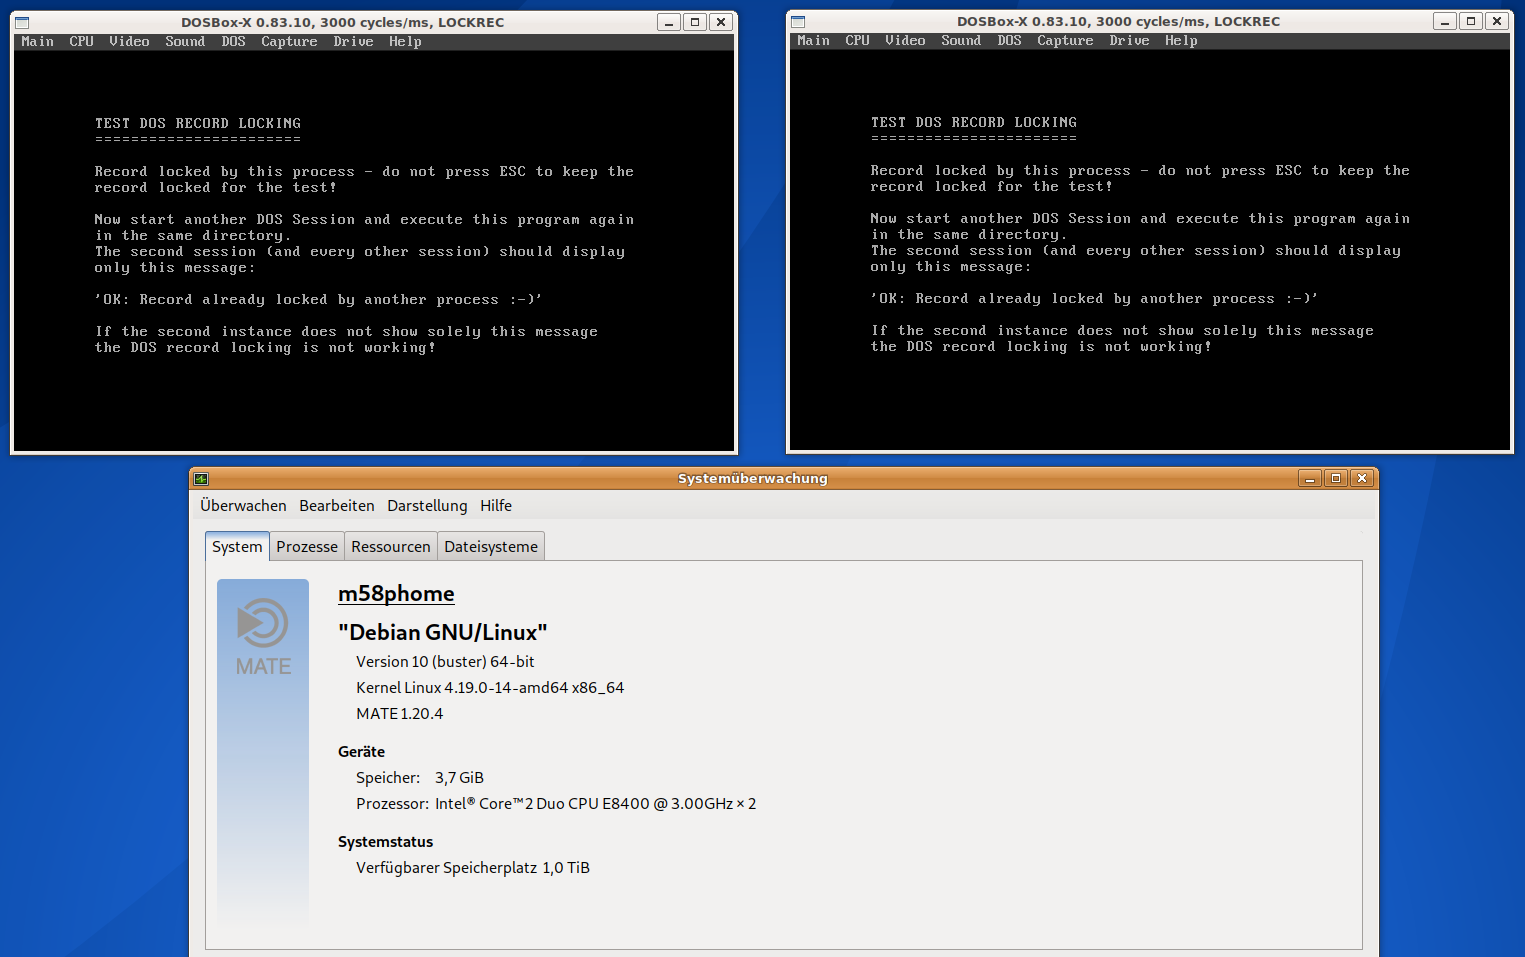Open Main menu in right DOSBox-X window
Image resolution: width=1525 pixels, height=957 pixels.
click(814, 41)
